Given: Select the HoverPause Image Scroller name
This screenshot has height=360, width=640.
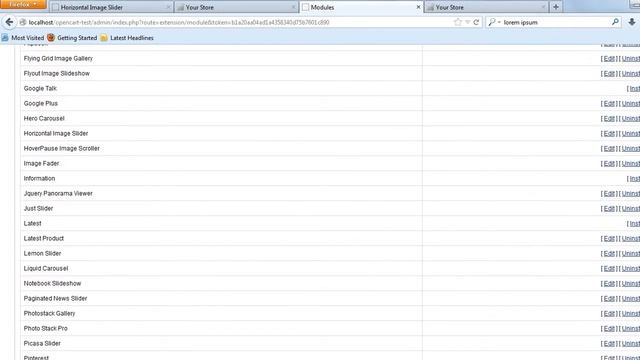Looking at the screenshot, I should 62,149.
